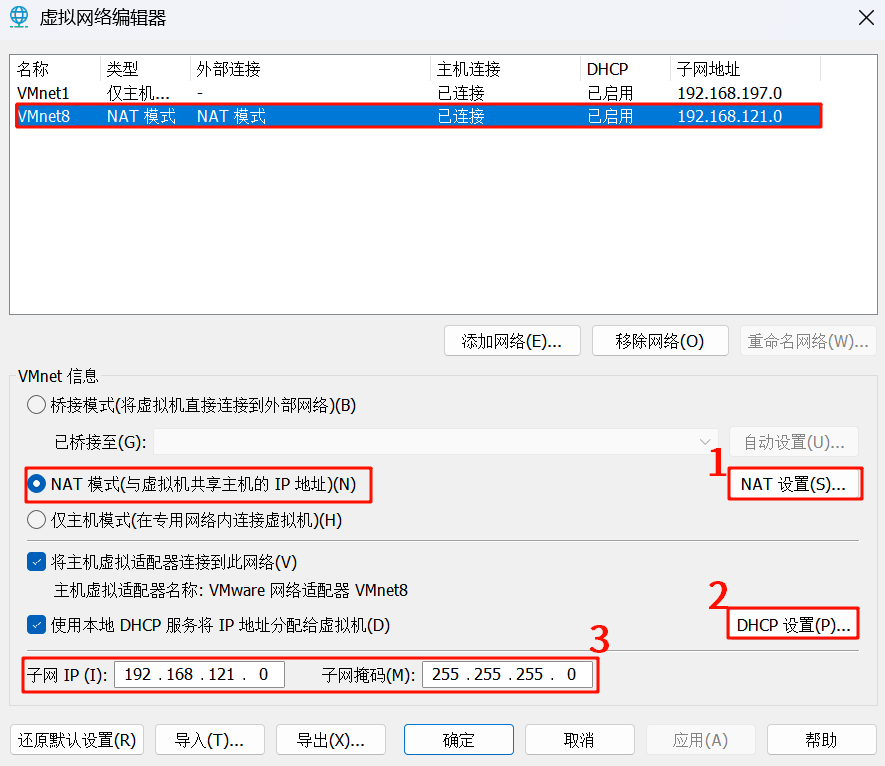This screenshot has height=766, width=885.
Task: Toggle 使用本地 DHCP 服务 checkbox
Action: 36,625
